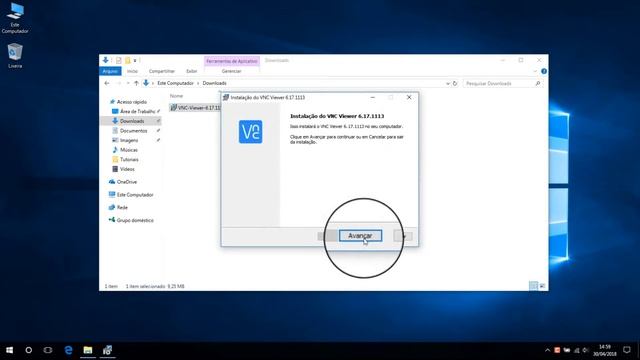Screen dimensions: 640x360
Task: Click the red tray icon in the notification area
Action: tap(557, 350)
